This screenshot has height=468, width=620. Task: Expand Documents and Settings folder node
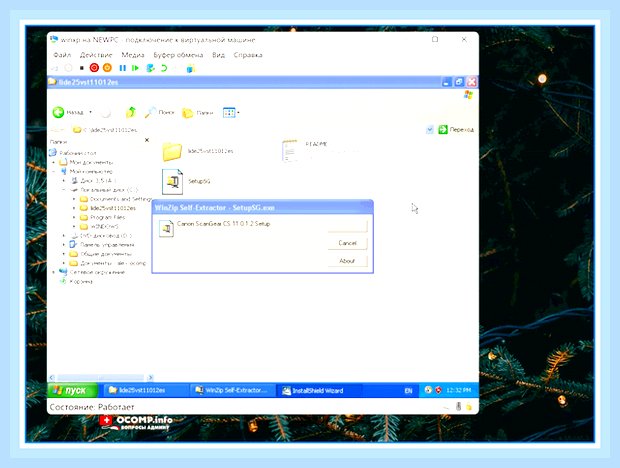click(74, 199)
